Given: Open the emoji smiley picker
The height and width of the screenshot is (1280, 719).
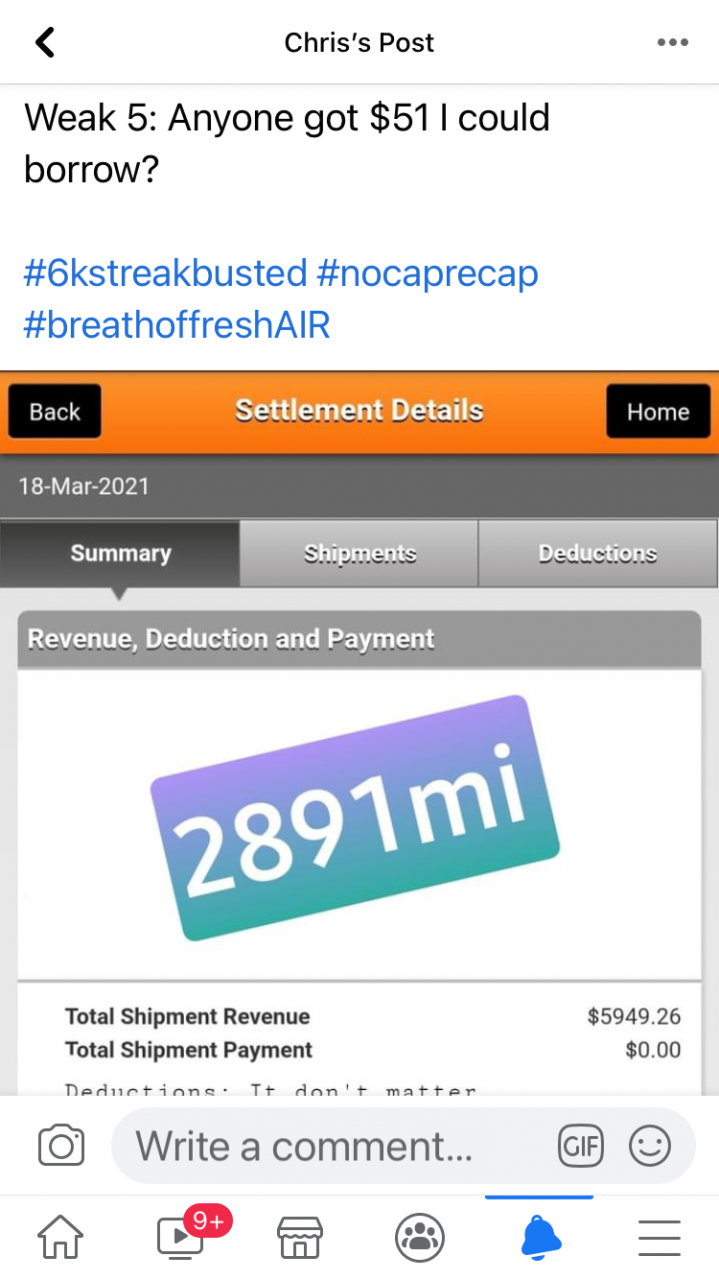Looking at the screenshot, I should pyautogui.click(x=650, y=1146).
